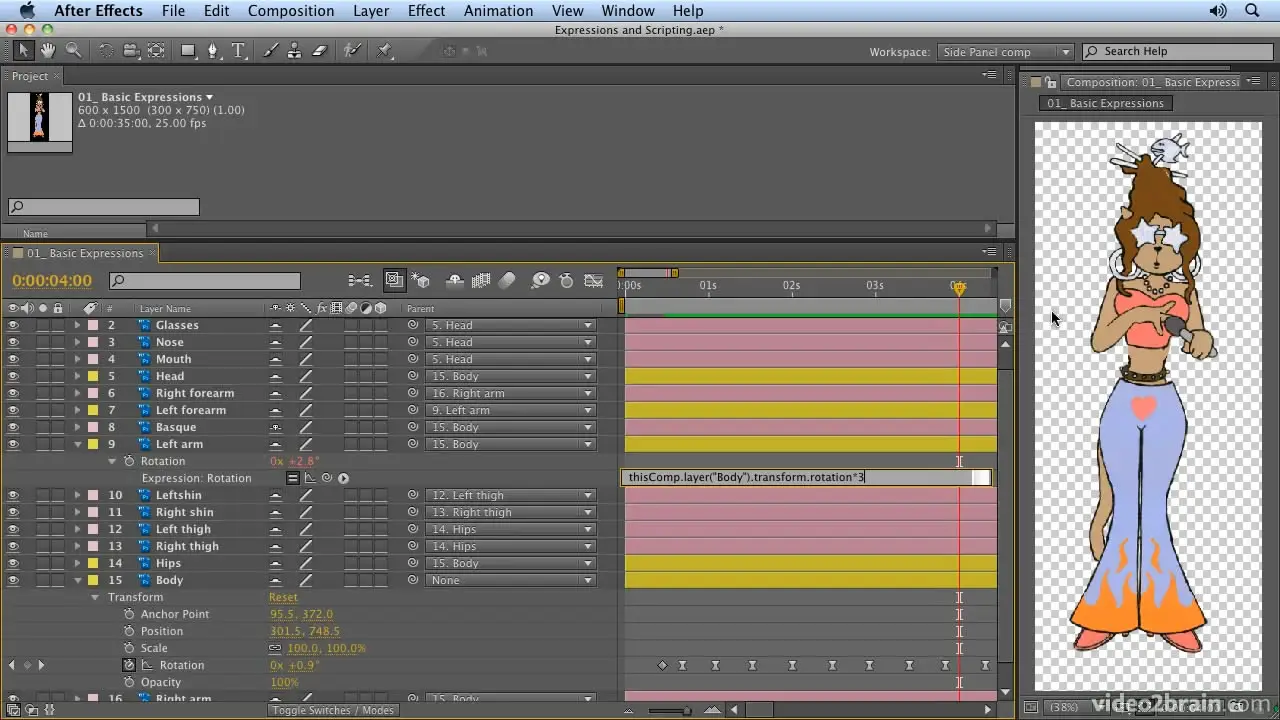Click the Live Update timeline button
This screenshot has height=720, width=1280.
tap(394, 281)
